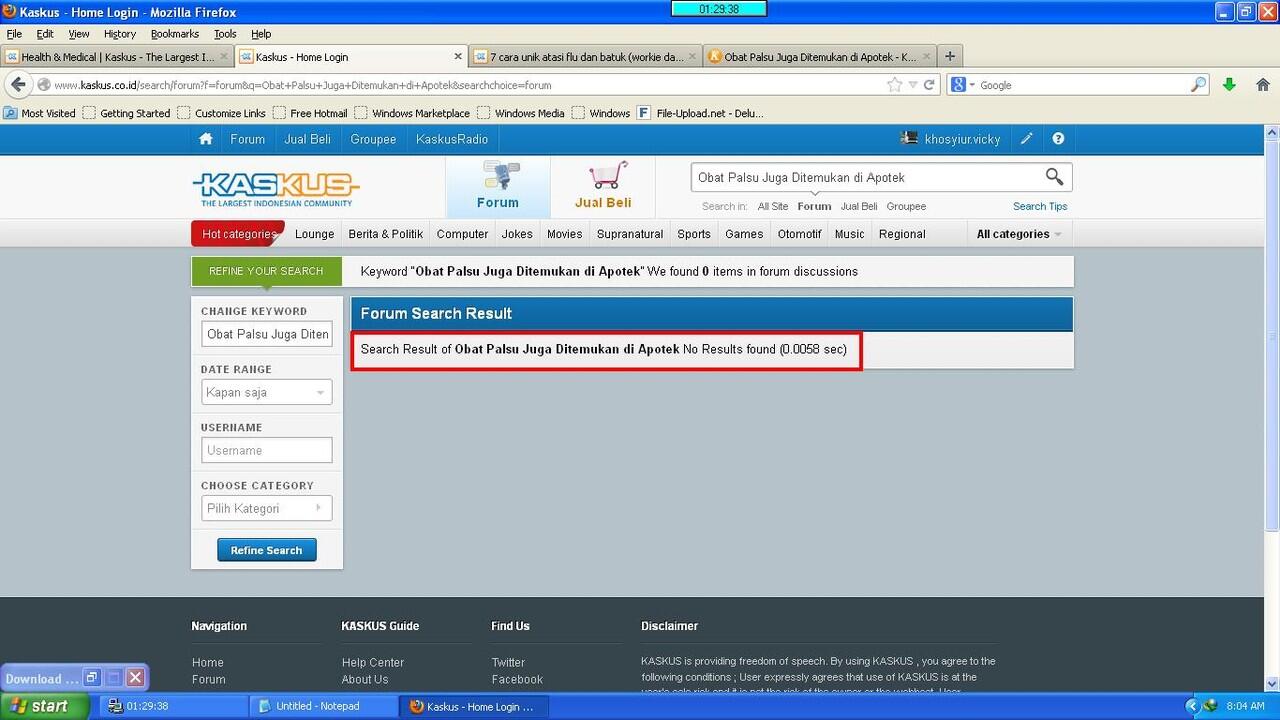Open khosyiur.vicky user profile link
Screen dimensions: 1280x720
click(x=963, y=139)
